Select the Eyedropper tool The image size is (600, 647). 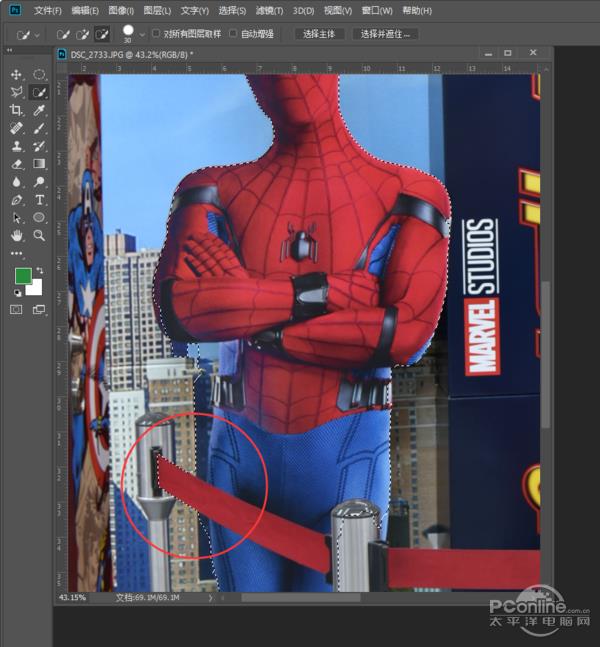coord(39,110)
